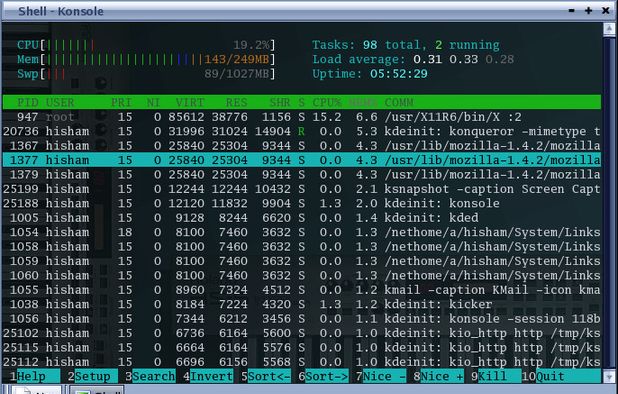This screenshot has width=618, height=394.
Task: Click the R state of process 20736
Action: click(x=301, y=131)
